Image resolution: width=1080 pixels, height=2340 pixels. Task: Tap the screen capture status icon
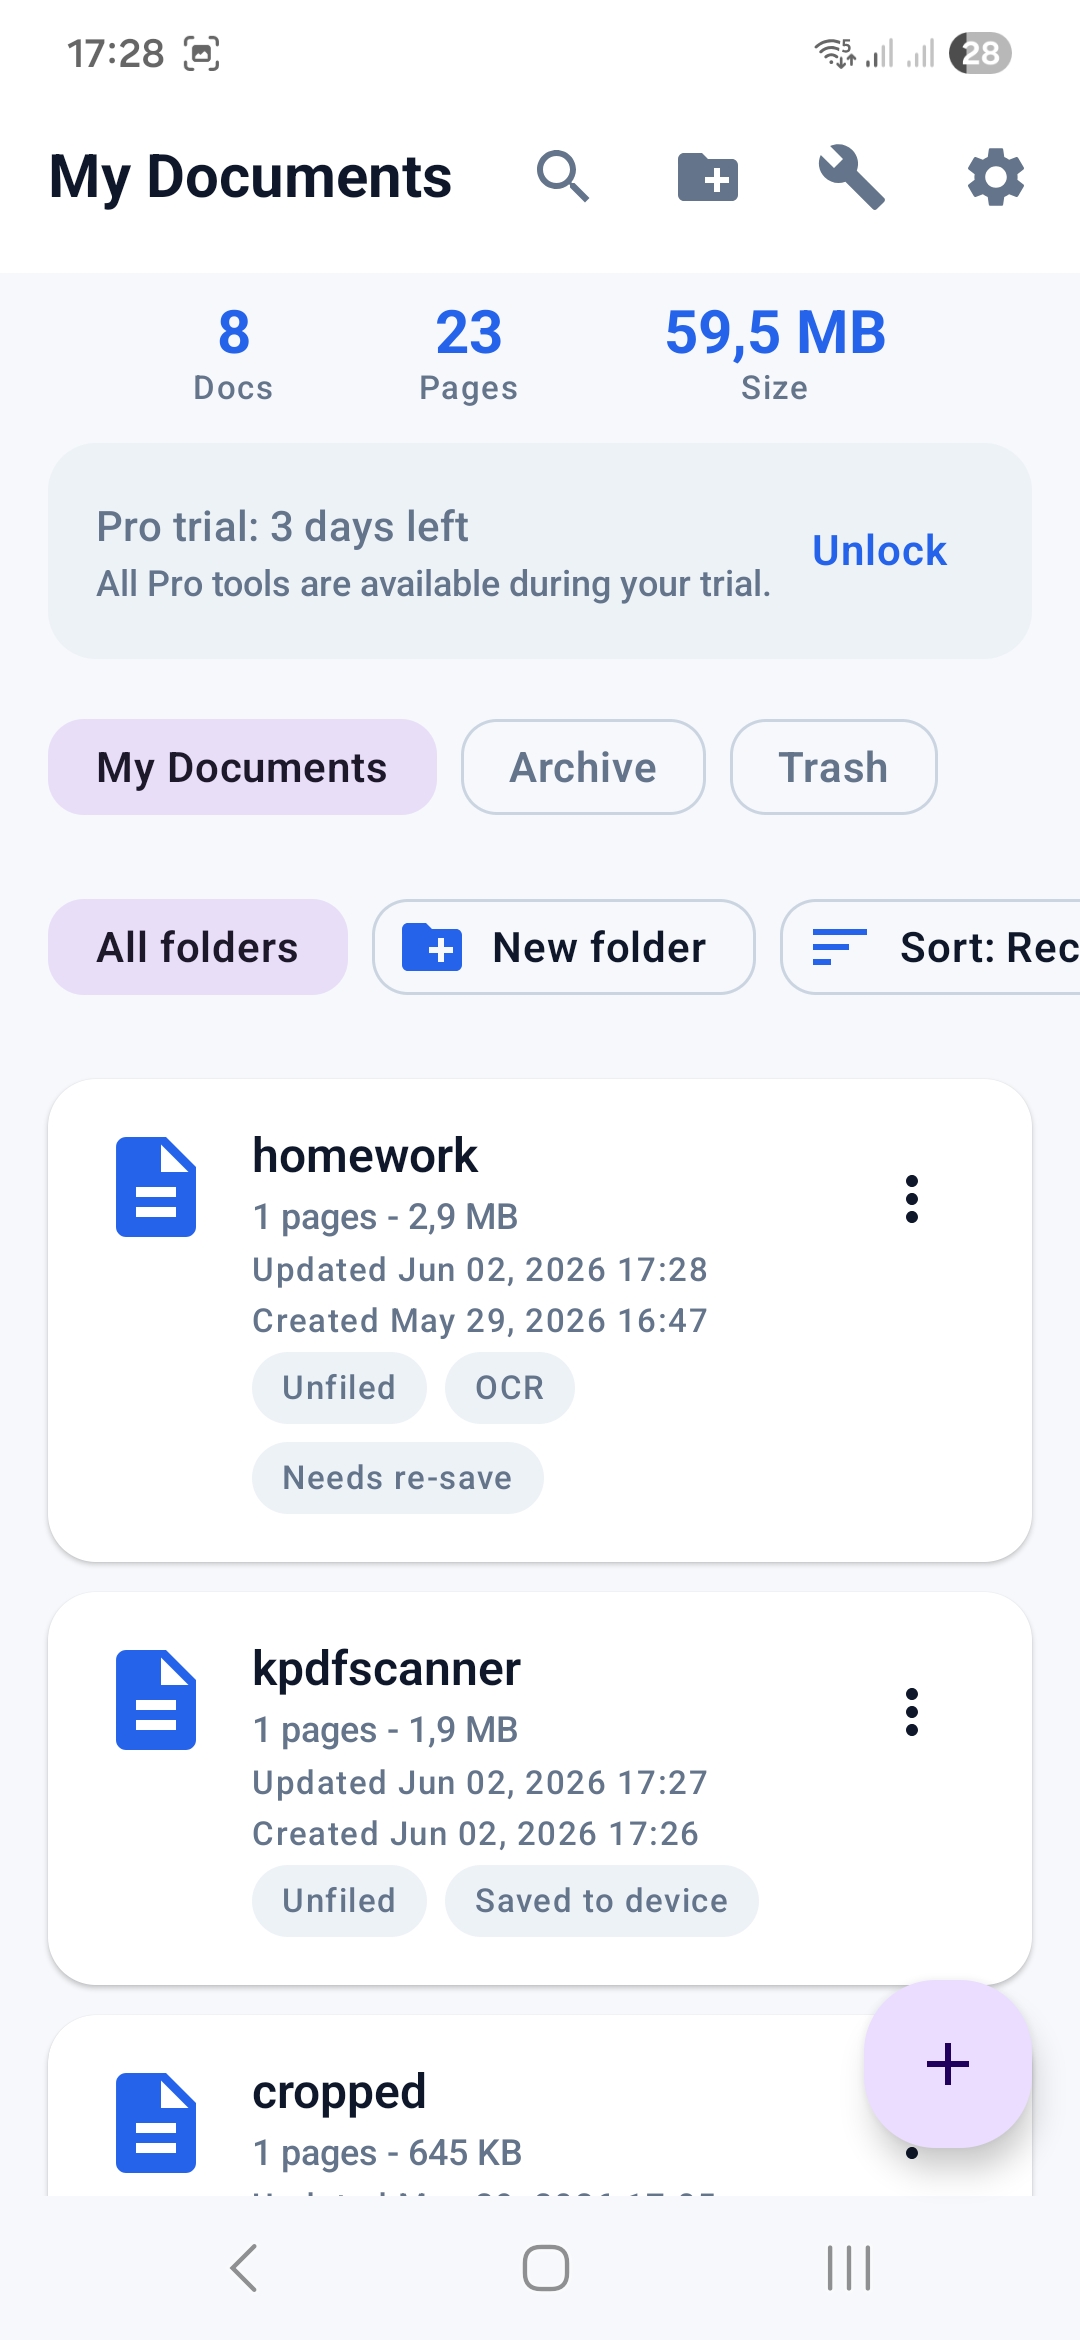coord(201,53)
